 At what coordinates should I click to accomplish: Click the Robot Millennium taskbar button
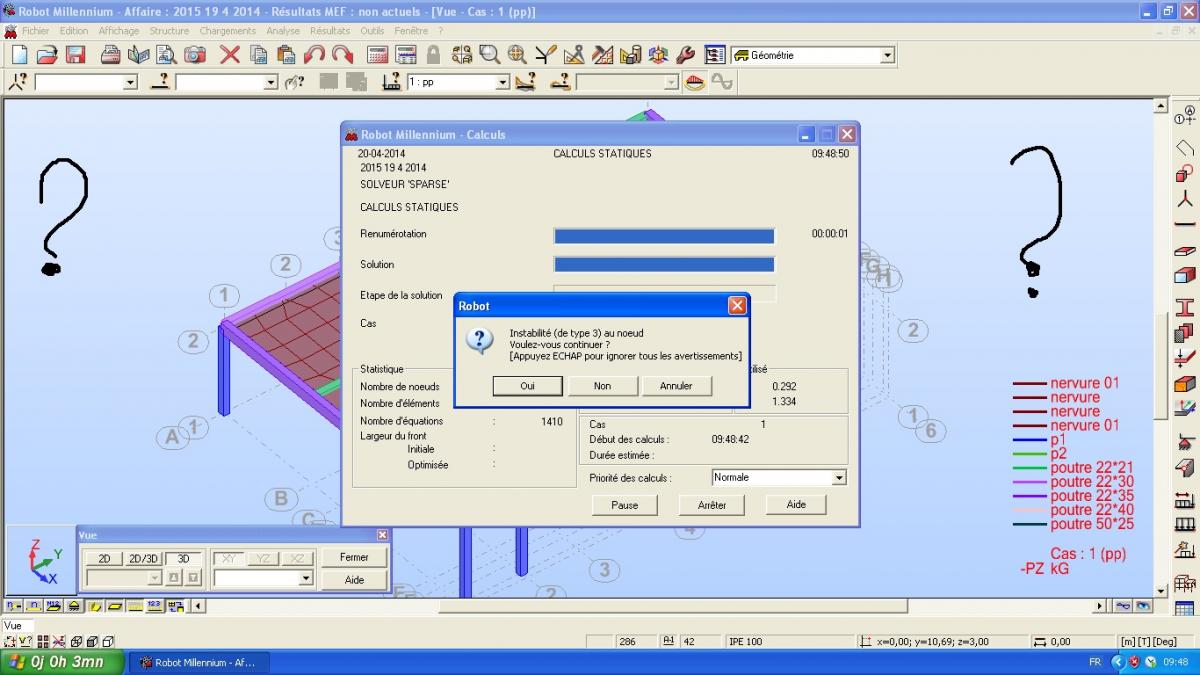(198, 662)
